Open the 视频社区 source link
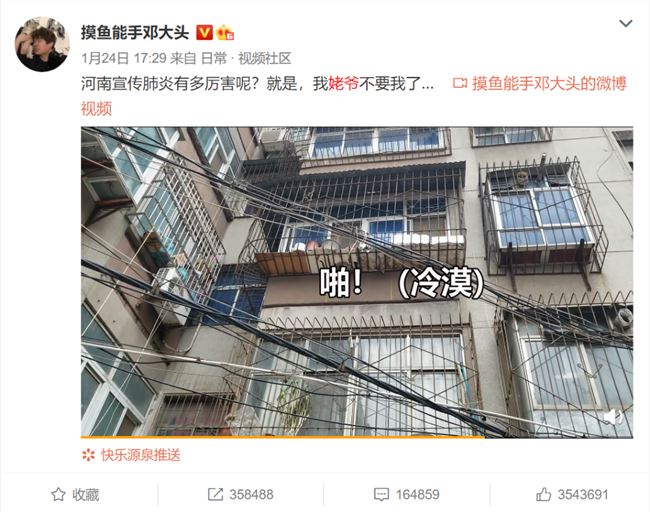 pyautogui.click(x=264, y=58)
